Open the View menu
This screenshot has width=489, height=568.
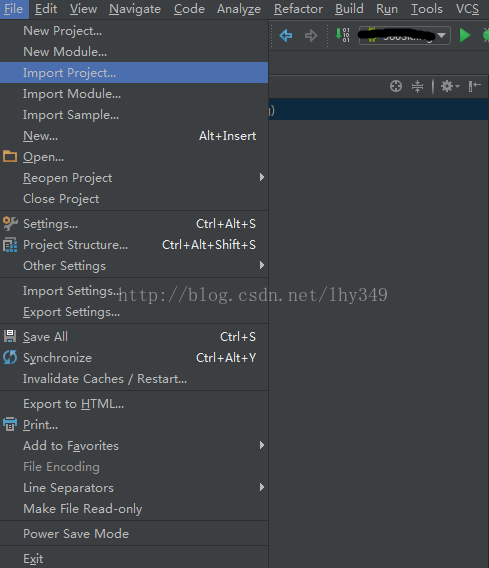click(83, 9)
